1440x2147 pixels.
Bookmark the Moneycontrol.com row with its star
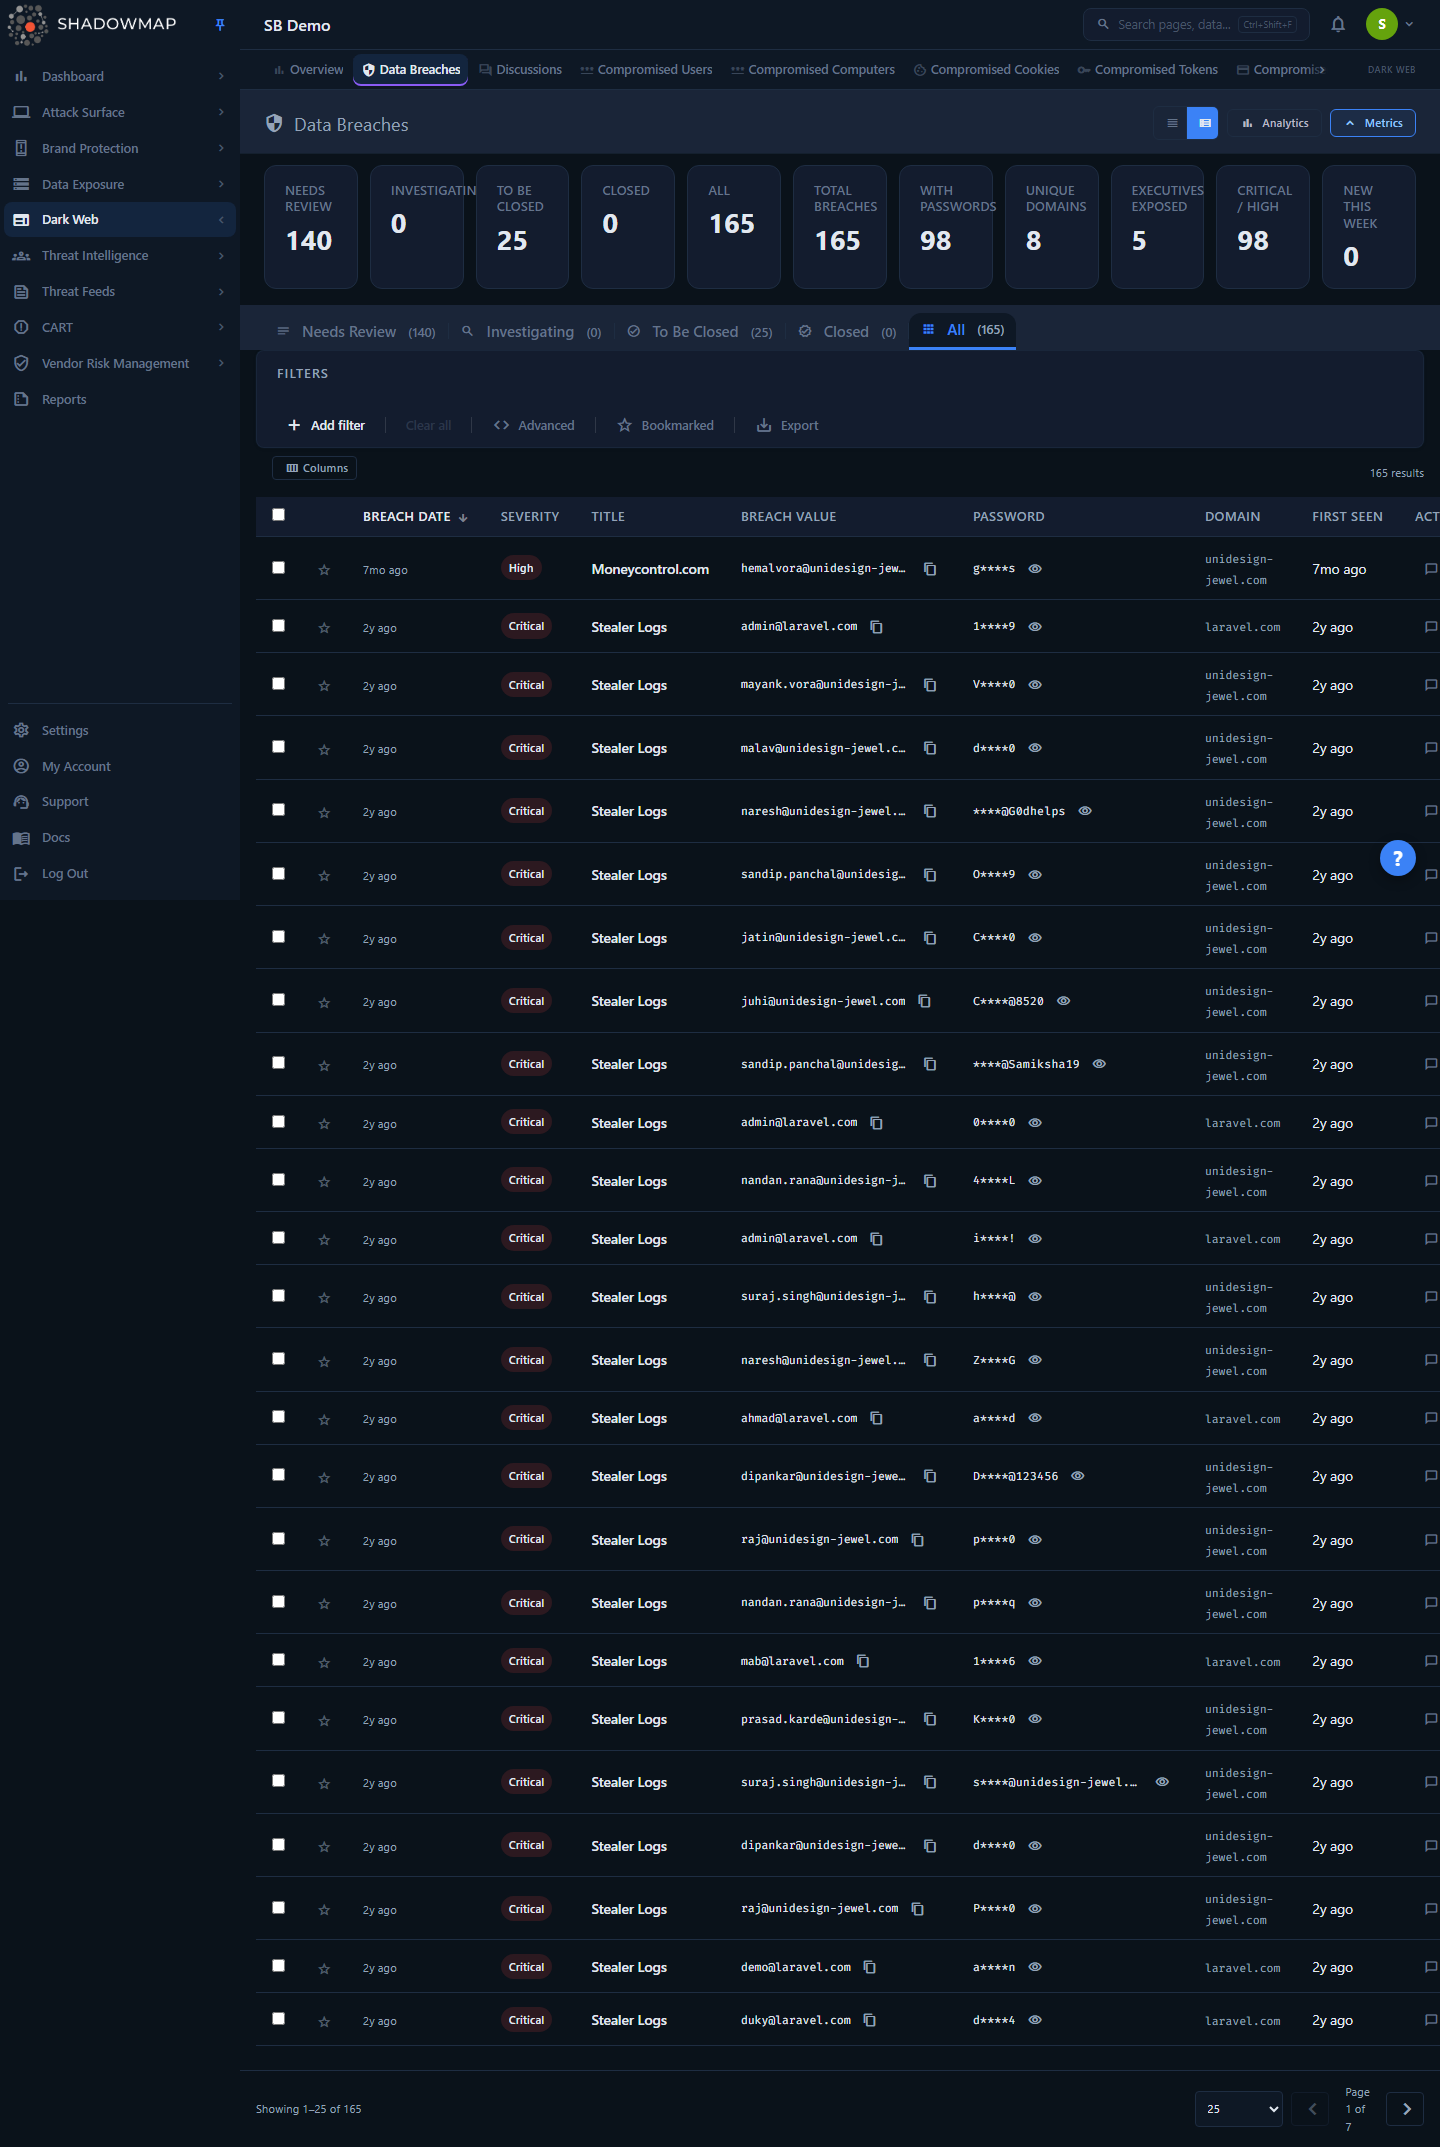pyautogui.click(x=324, y=570)
